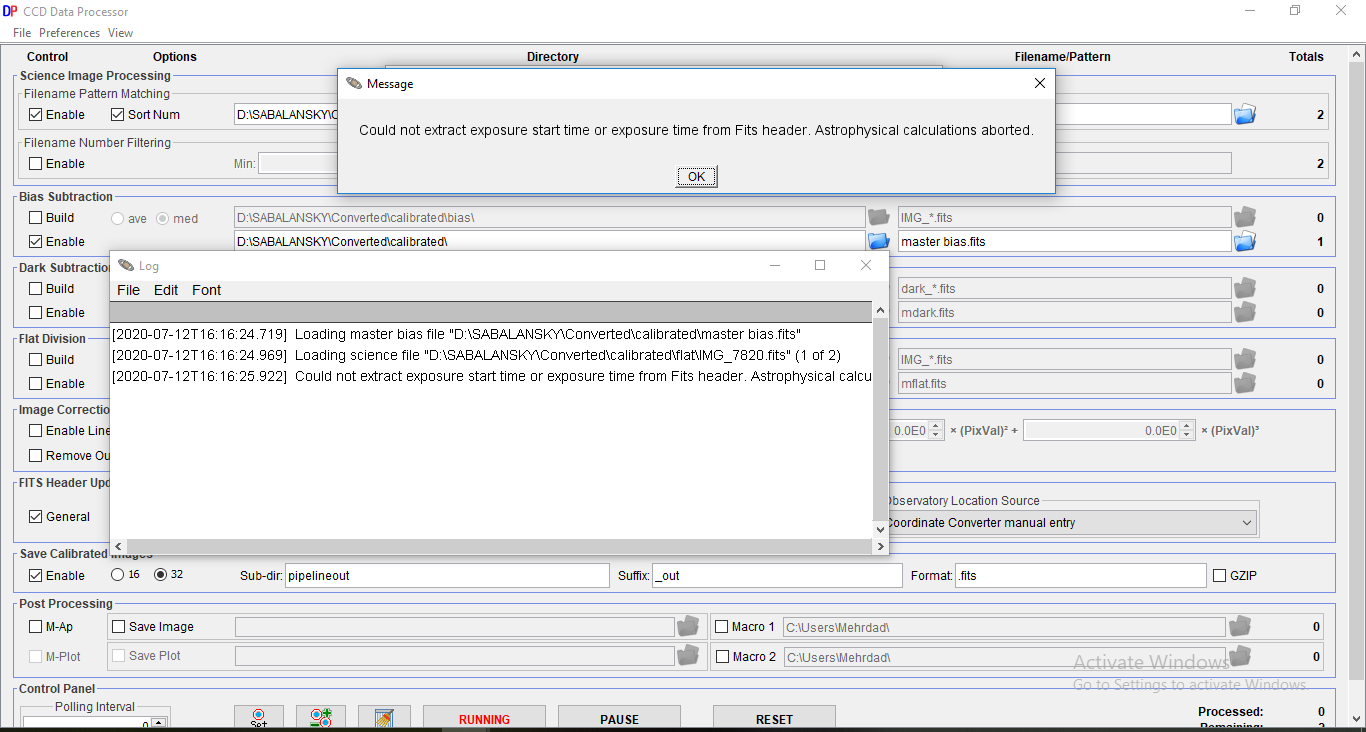Click folder icon next to Save Image path
Viewport: 1366px width, 732px height.
pyautogui.click(x=688, y=627)
